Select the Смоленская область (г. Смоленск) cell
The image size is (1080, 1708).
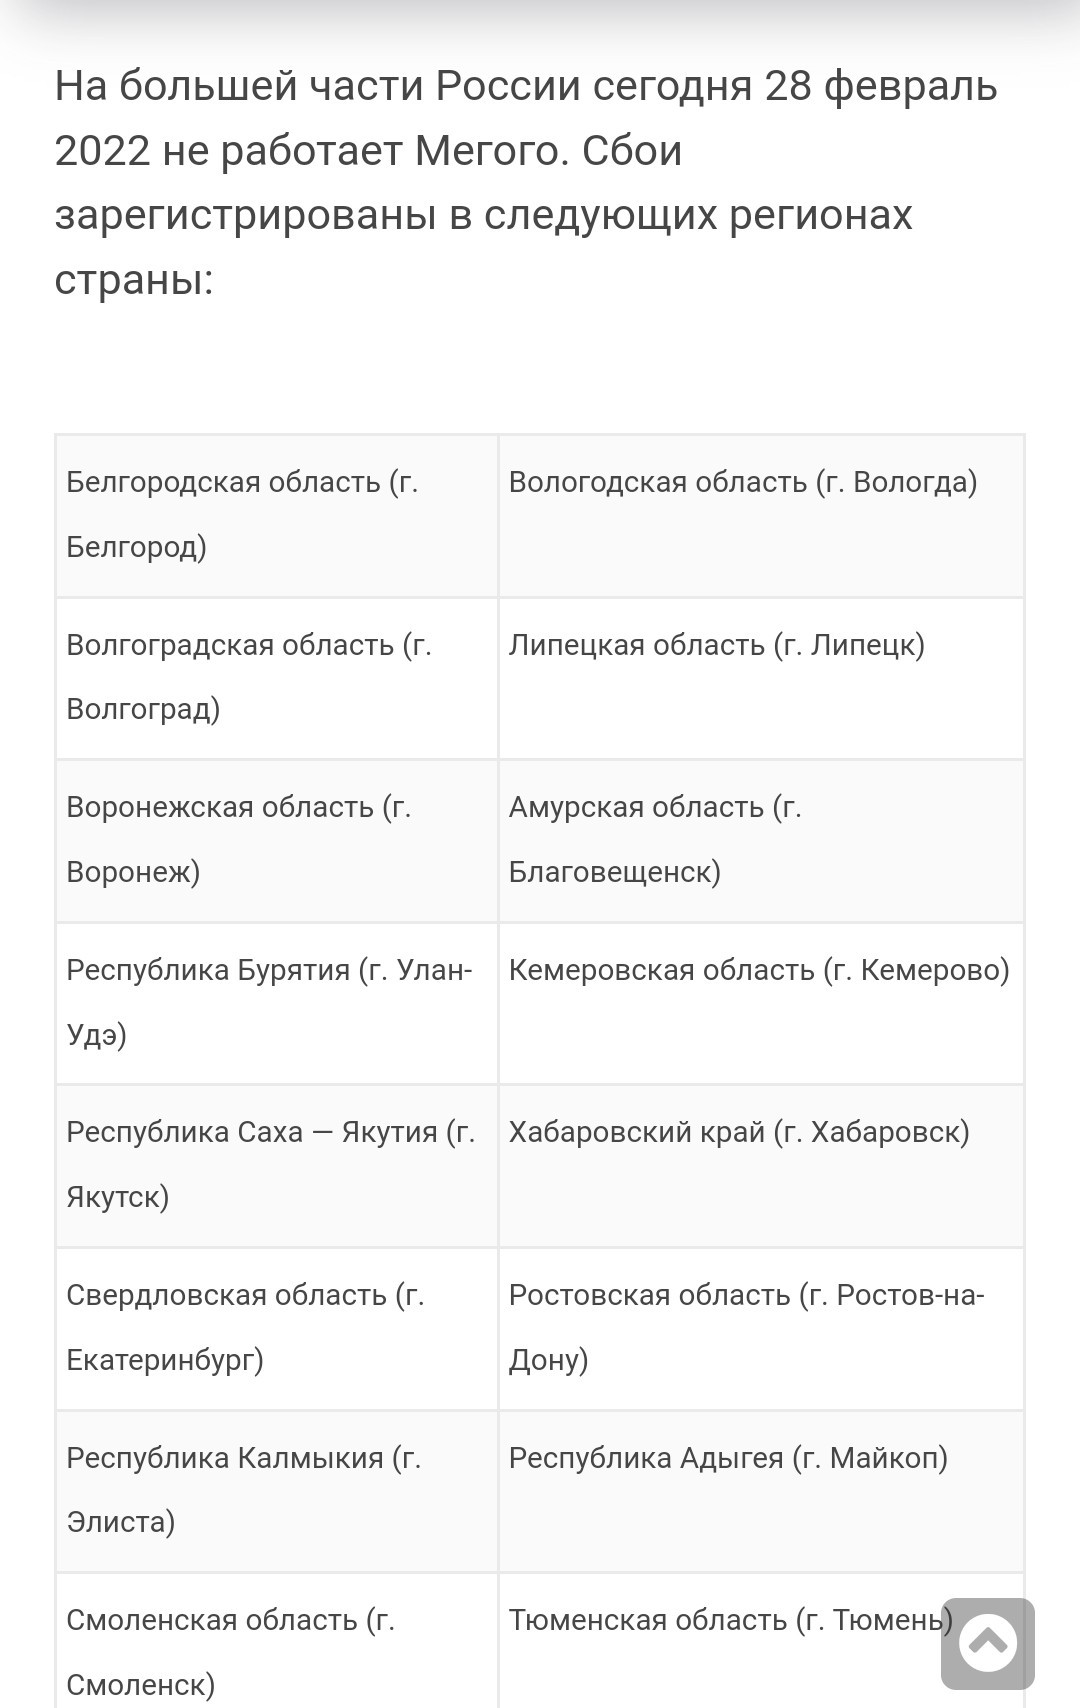coord(277,1641)
